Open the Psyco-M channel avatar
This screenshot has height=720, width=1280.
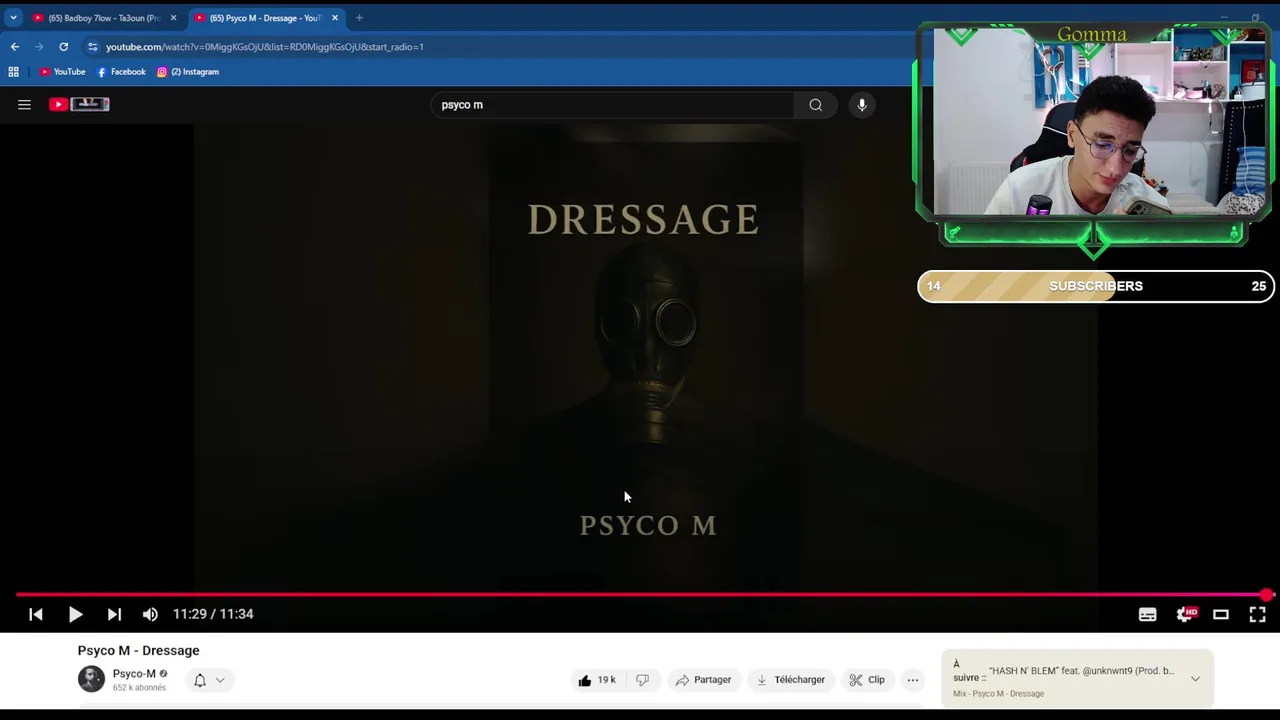91,679
